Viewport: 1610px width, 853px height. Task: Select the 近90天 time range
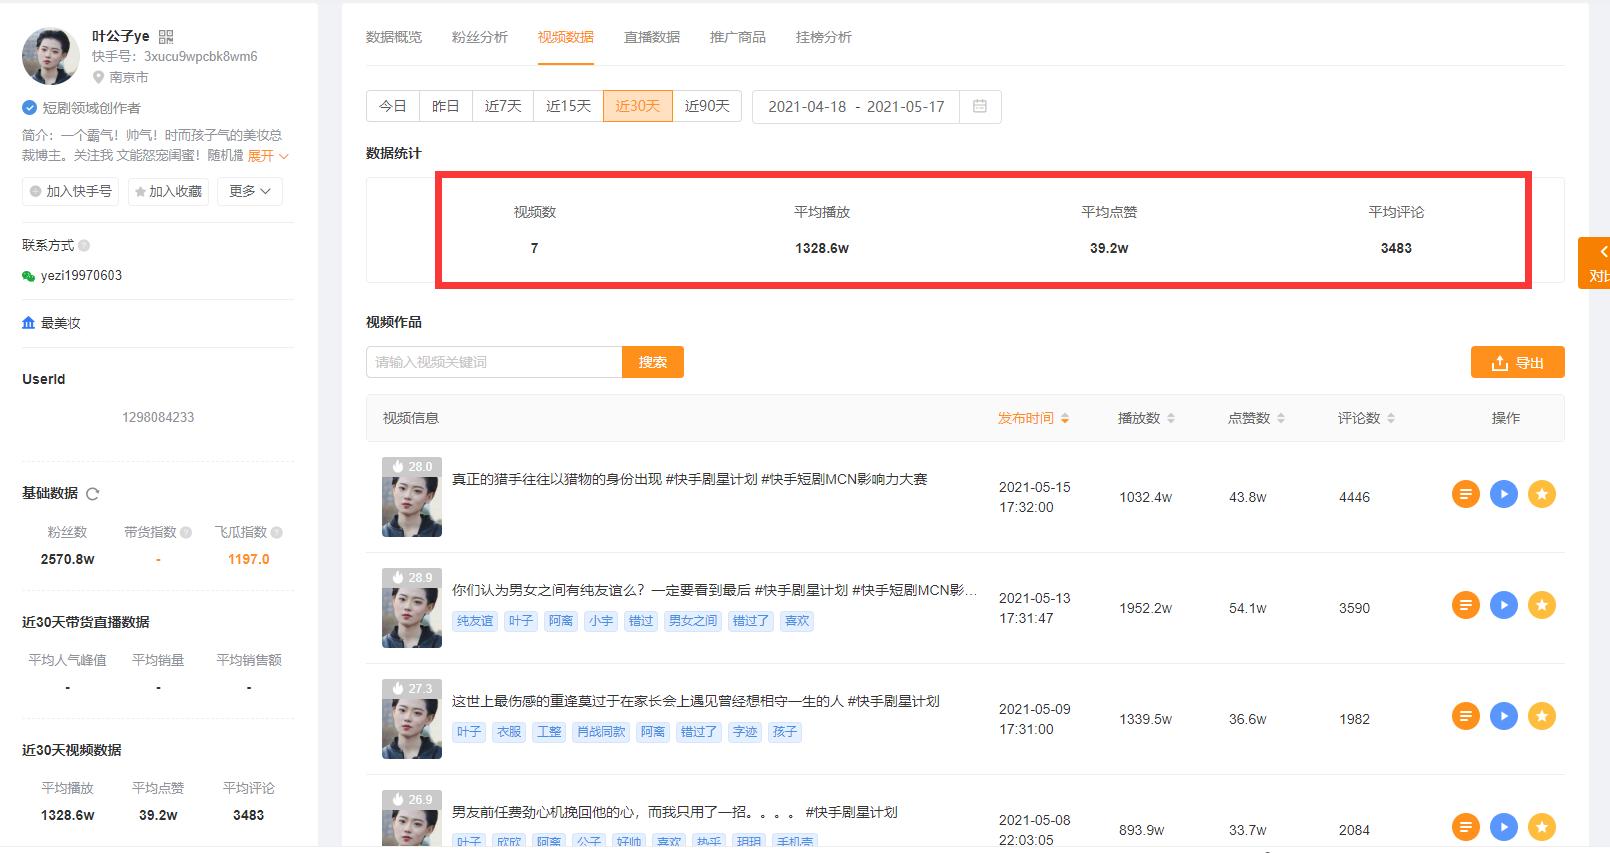coord(707,106)
